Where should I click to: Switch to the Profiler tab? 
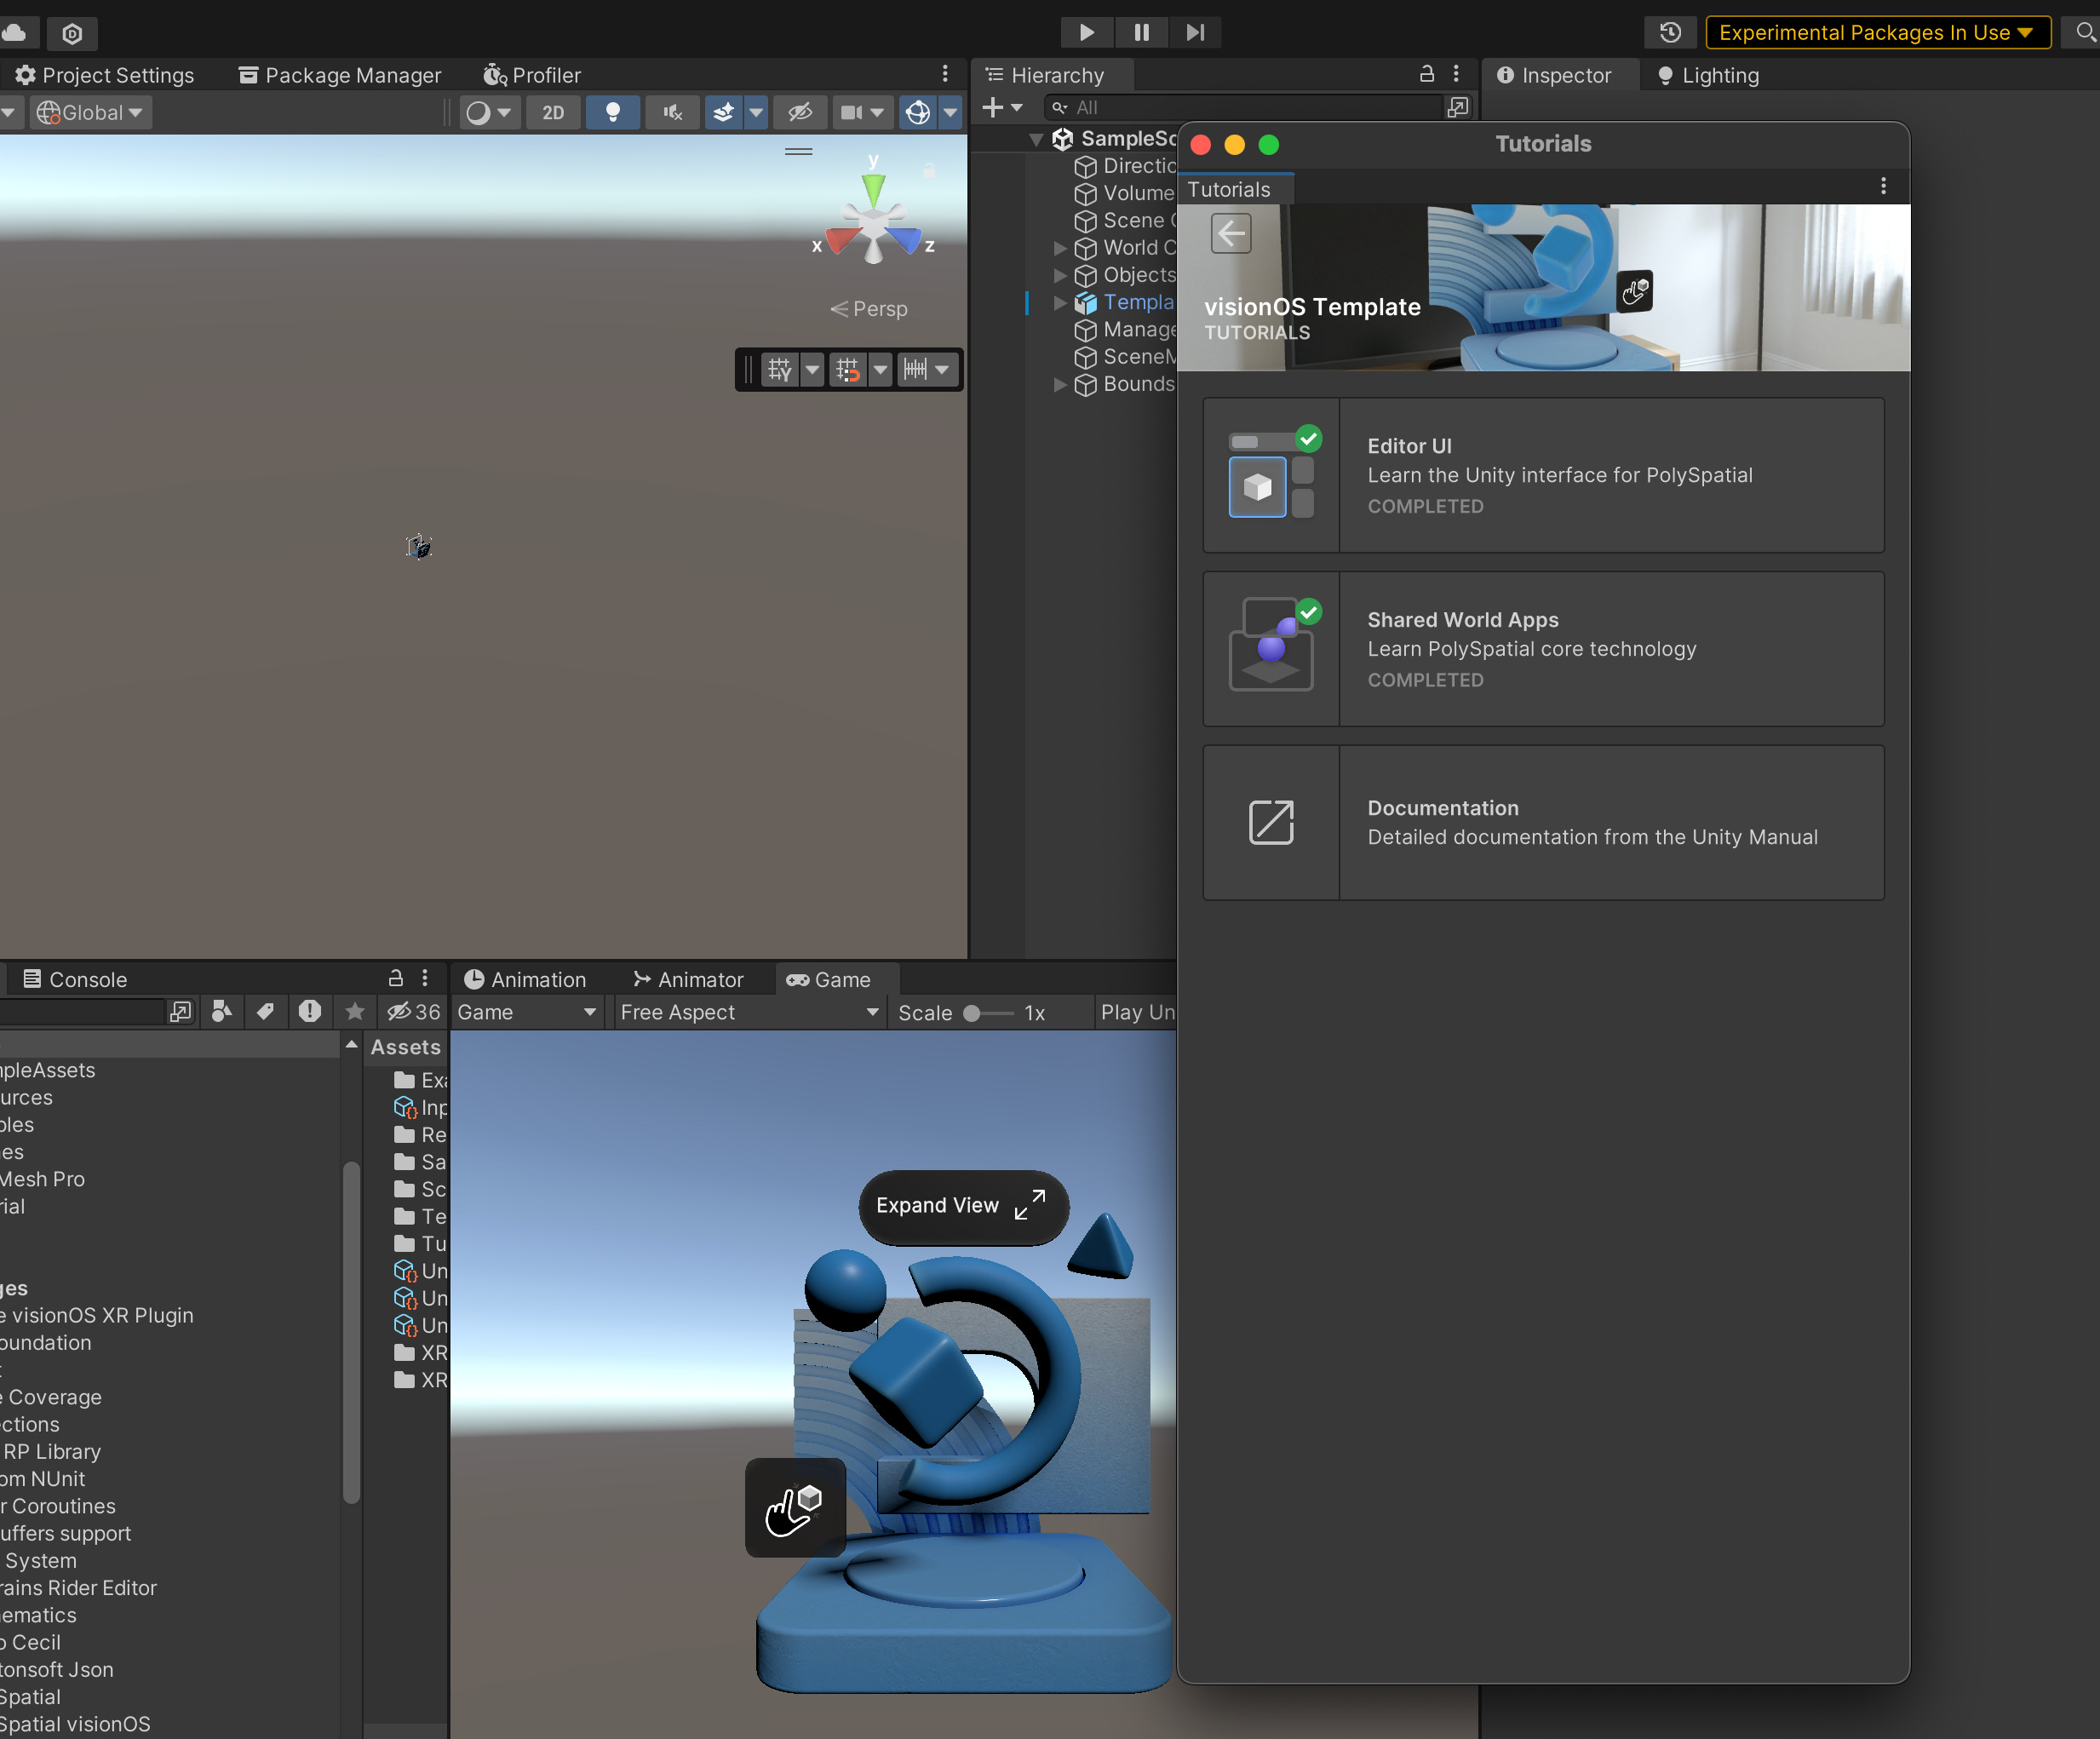532,75
